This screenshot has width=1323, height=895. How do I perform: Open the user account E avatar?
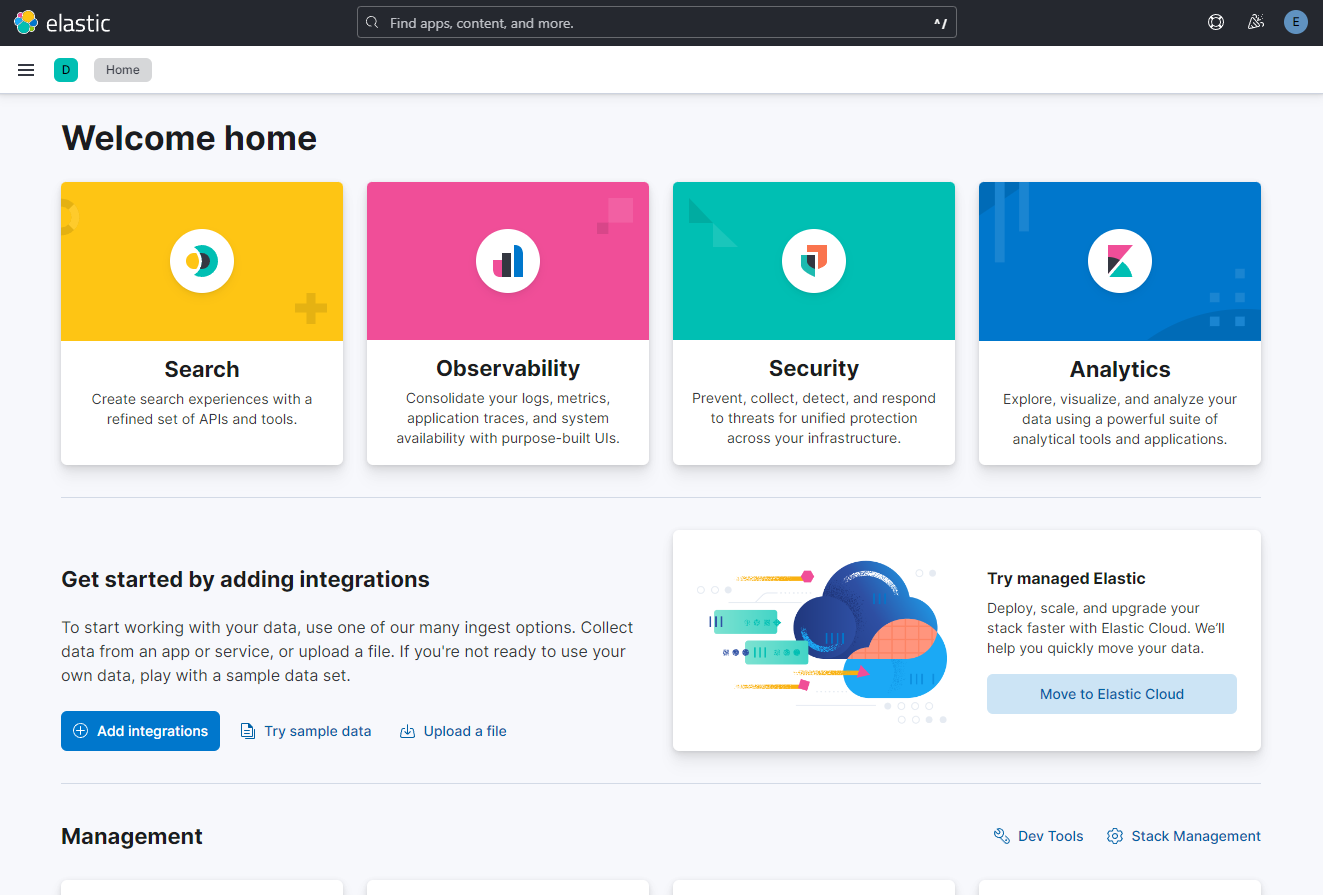pos(1296,22)
